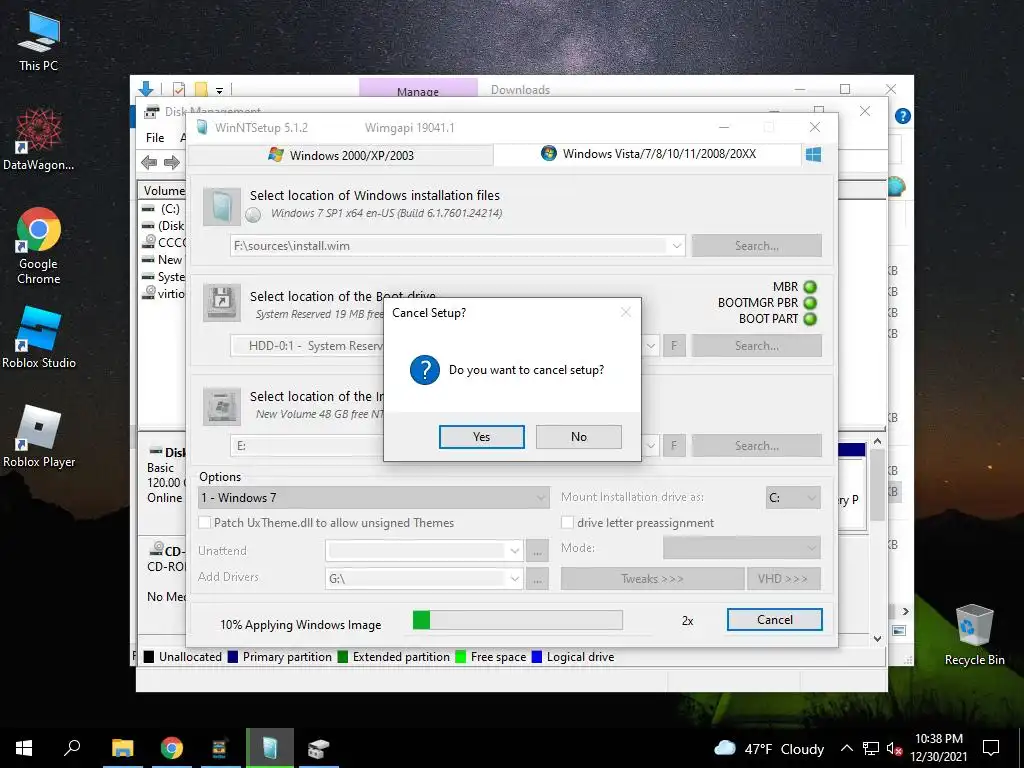The height and width of the screenshot is (768, 1024).
Task: Expand the installation drive dropdown arrow
Action: pos(650,445)
